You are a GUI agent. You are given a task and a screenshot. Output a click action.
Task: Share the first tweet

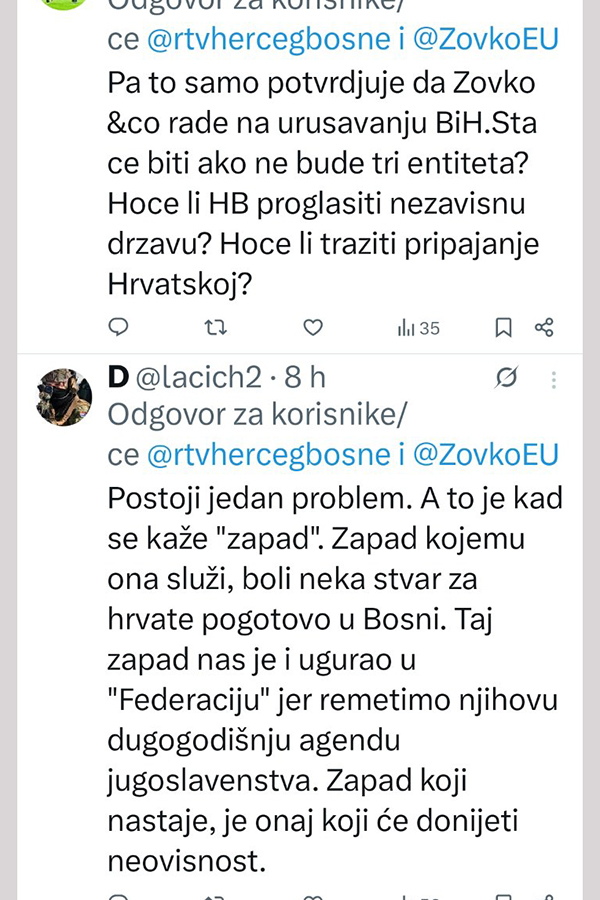pyautogui.click(x=544, y=327)
